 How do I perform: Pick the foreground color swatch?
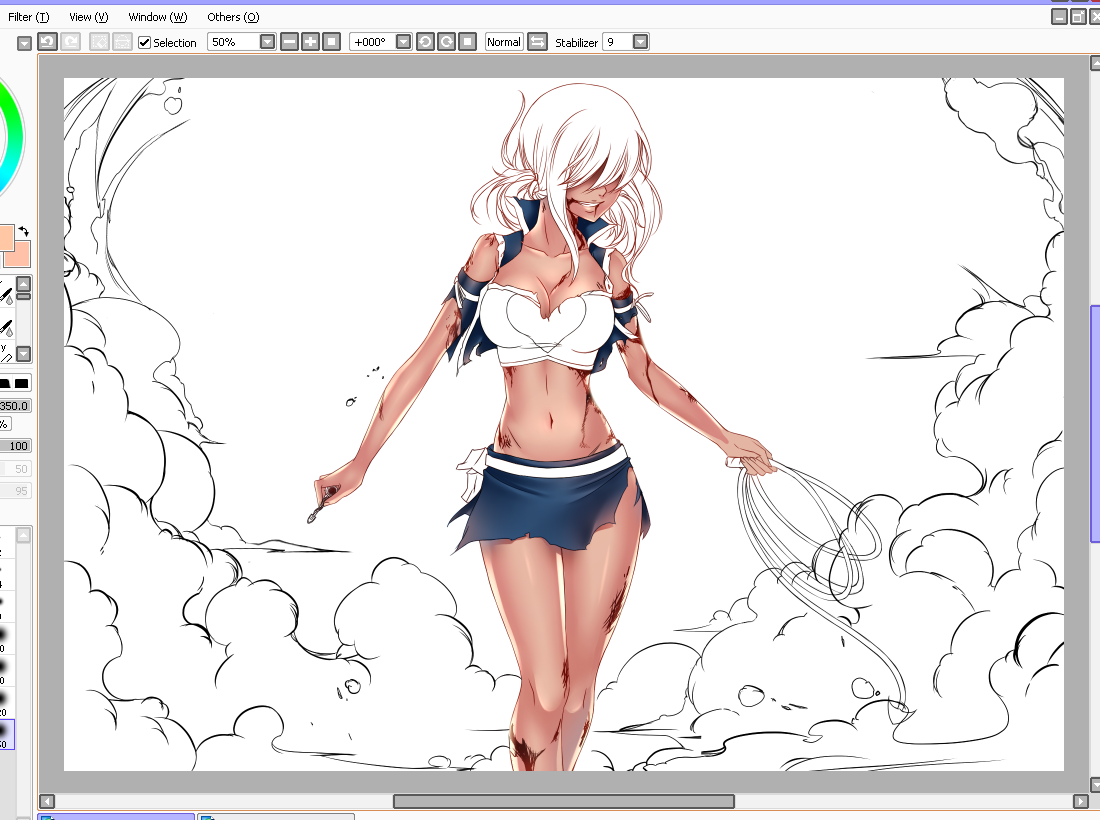click(4, 238)
